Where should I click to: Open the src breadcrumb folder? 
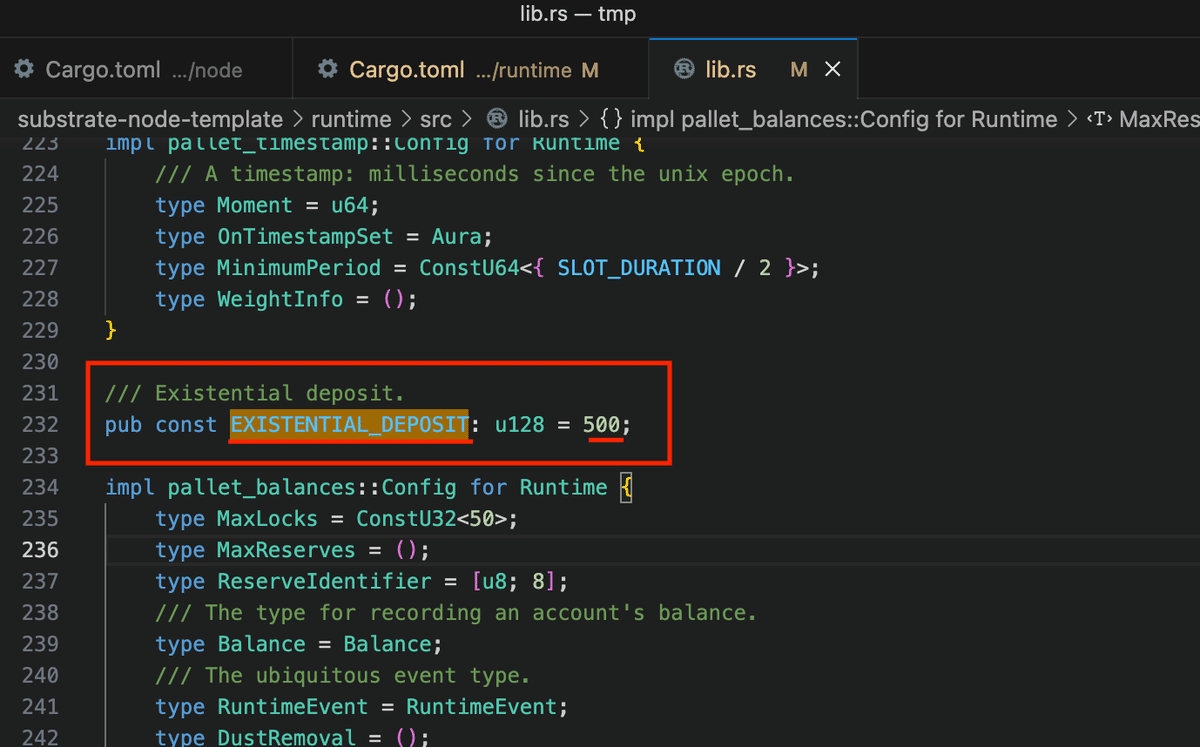pyautogui.click(x=435, y=120)
